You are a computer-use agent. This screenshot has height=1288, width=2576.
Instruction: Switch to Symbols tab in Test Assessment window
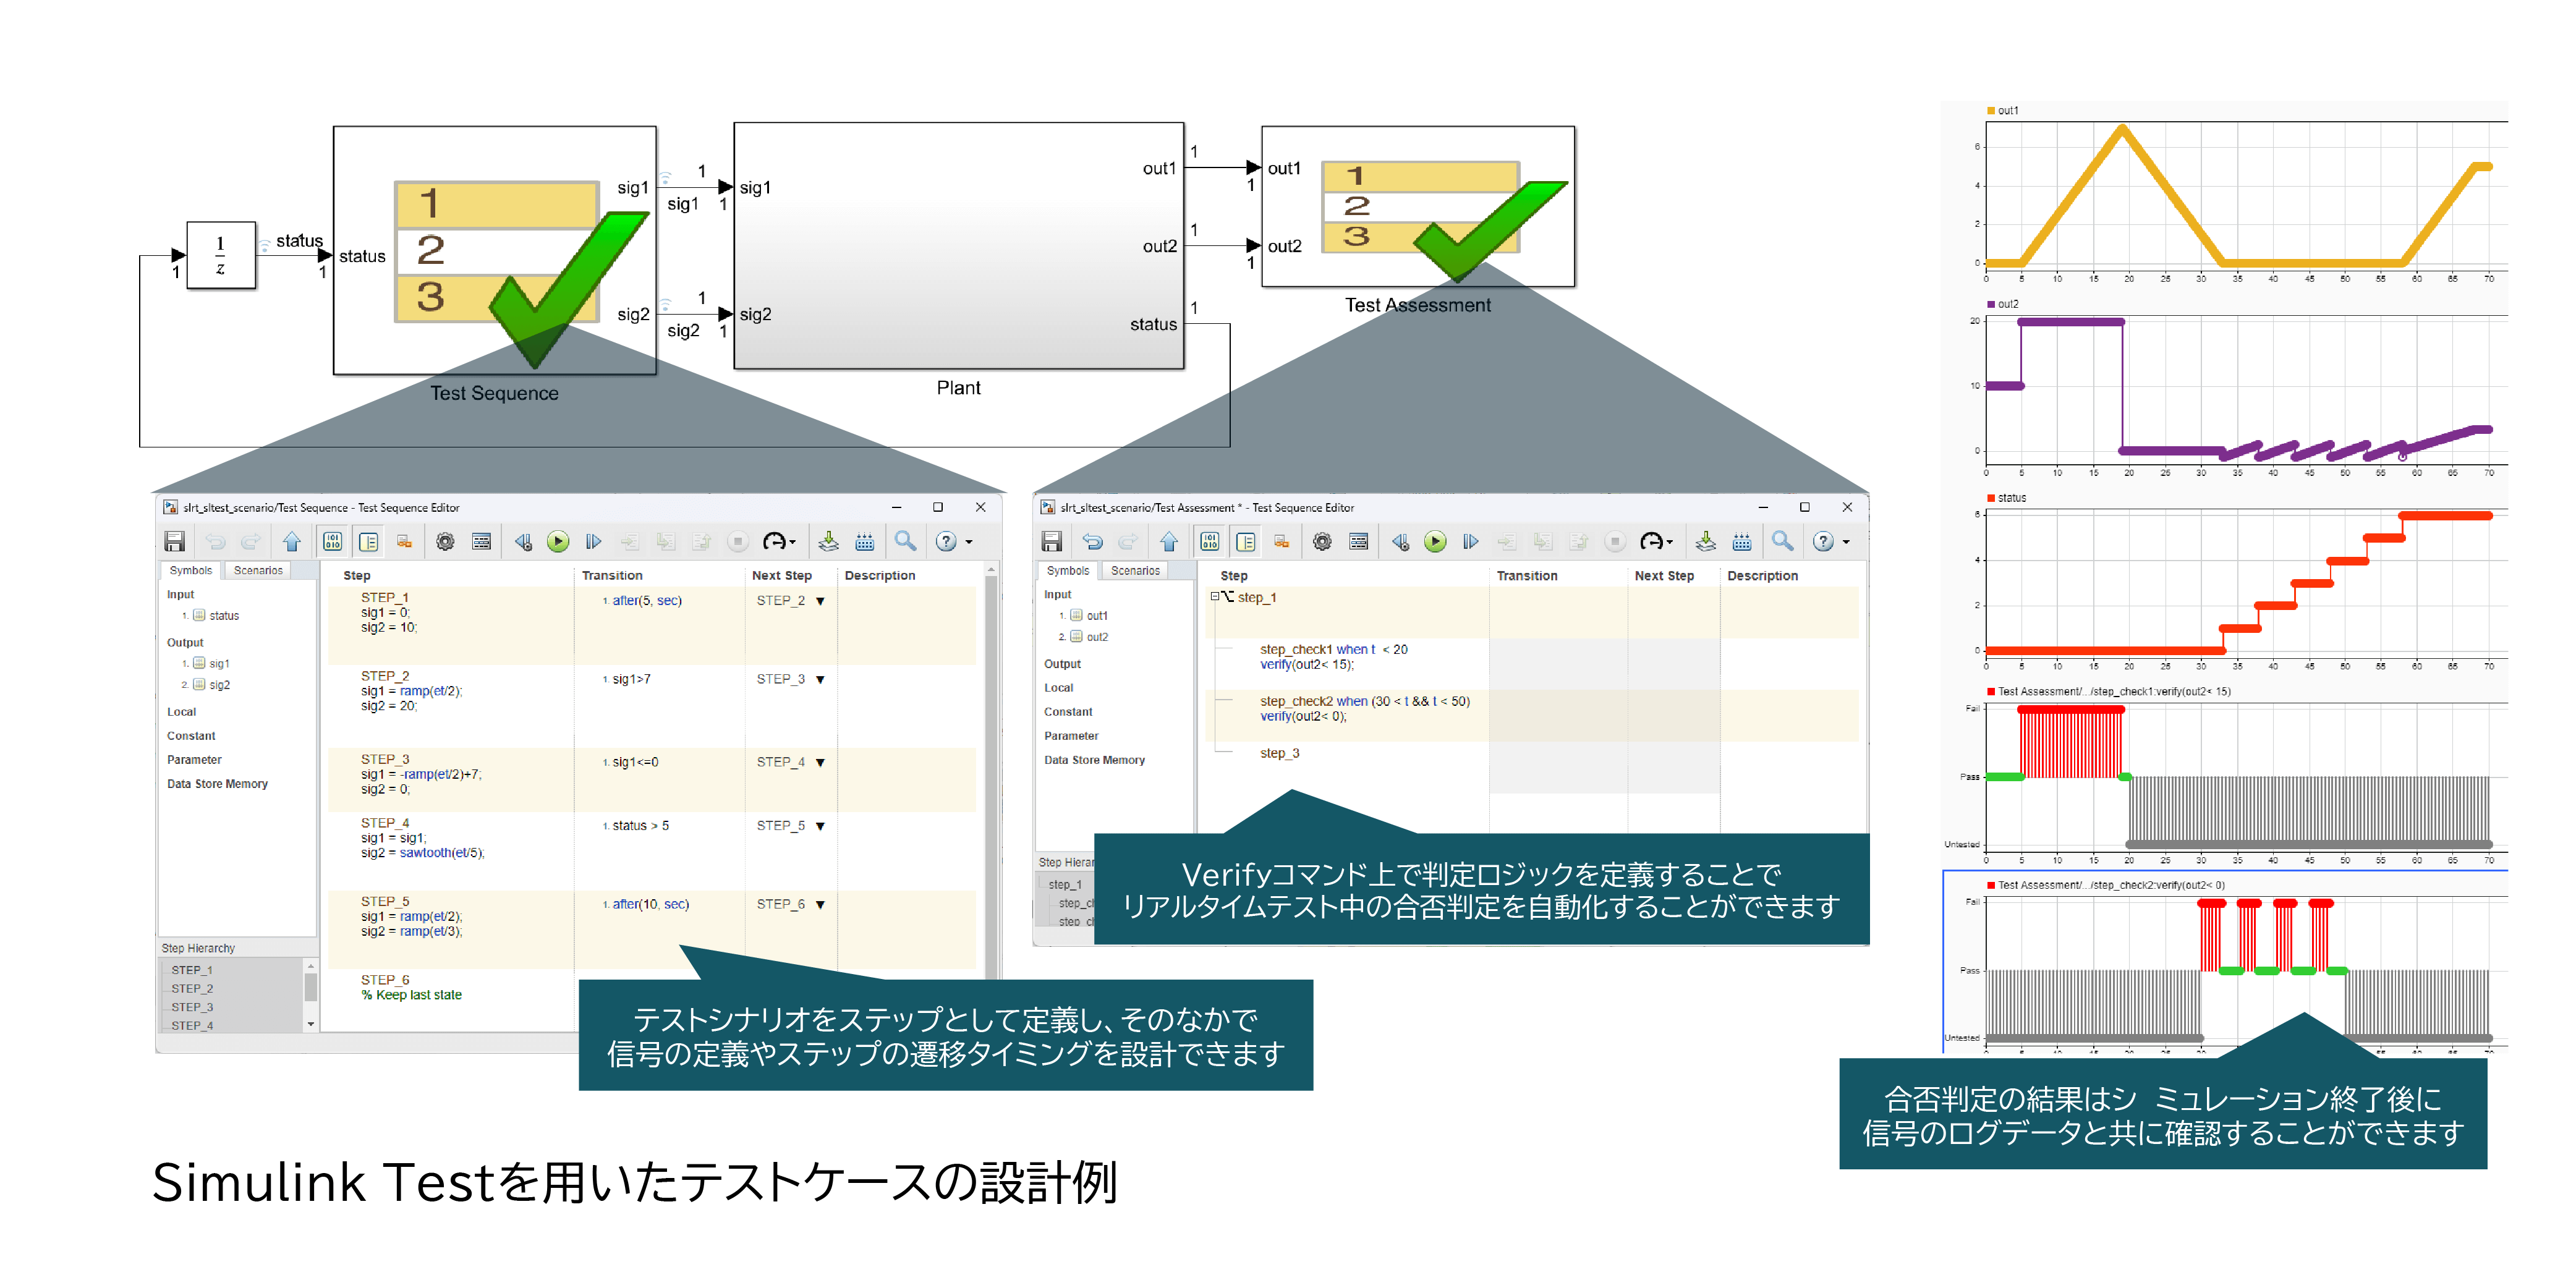click(x=1068, y=570)
